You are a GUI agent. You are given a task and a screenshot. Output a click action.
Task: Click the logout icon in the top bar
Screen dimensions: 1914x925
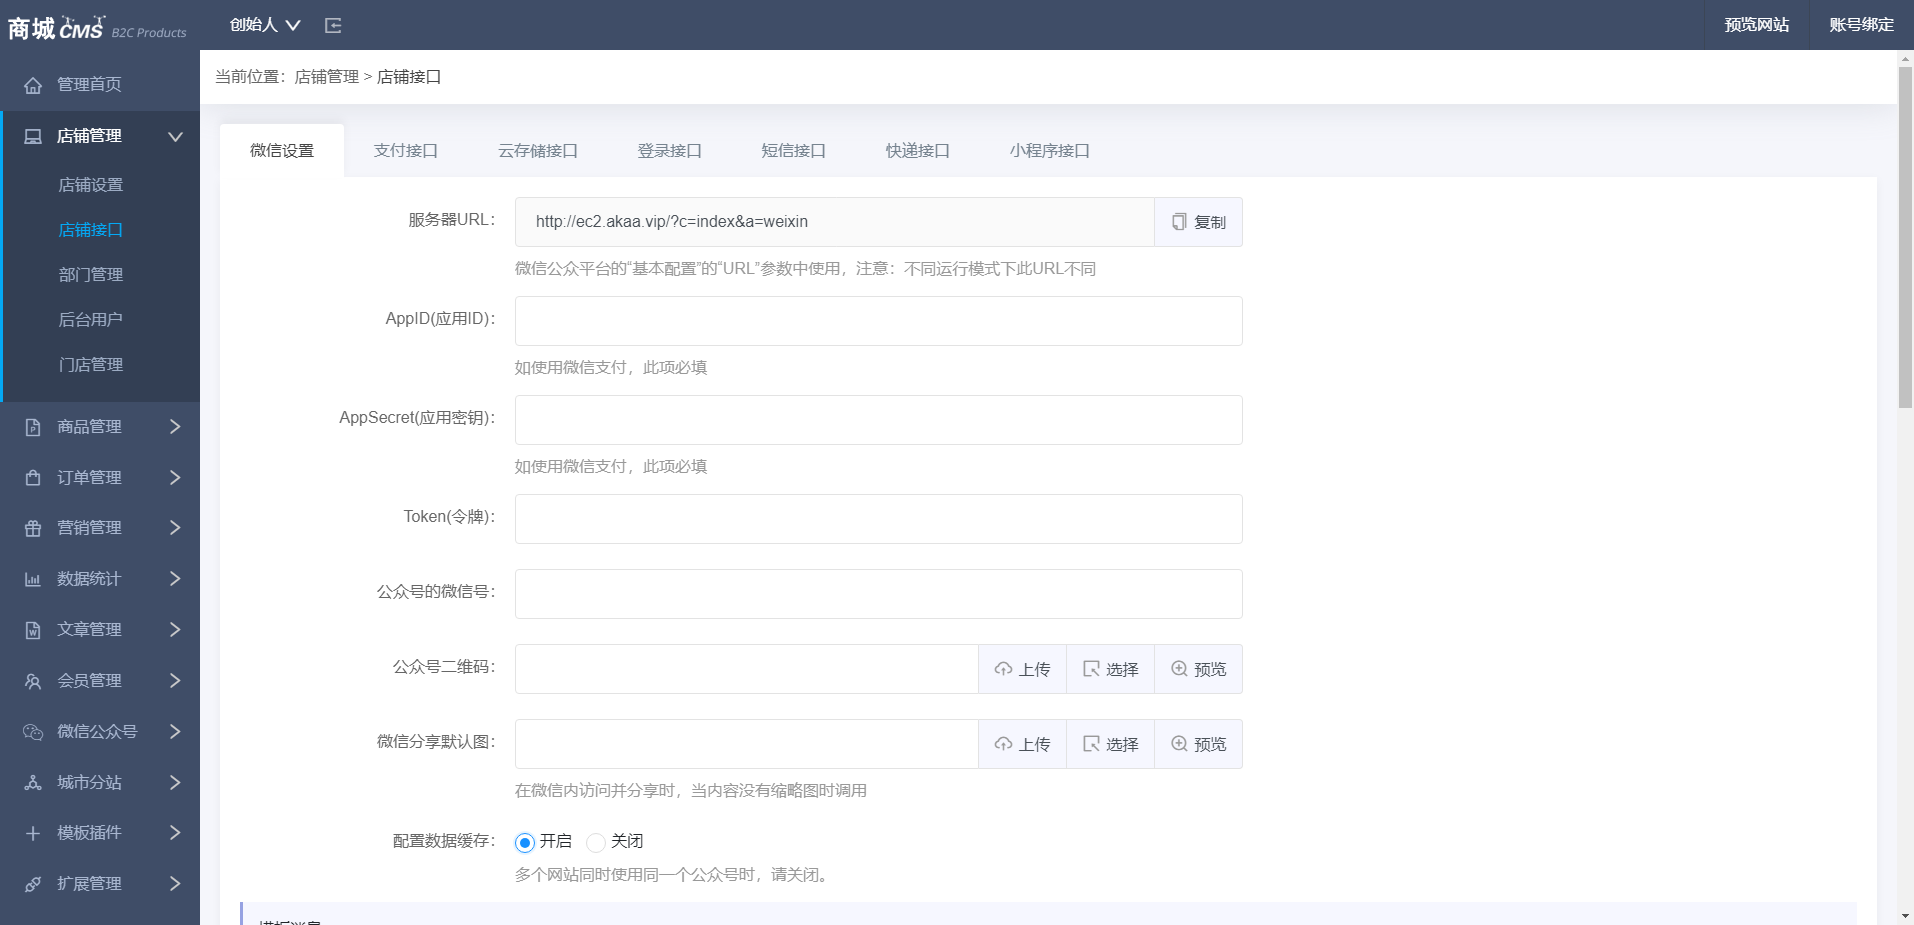pyautogui.click(x=333, y=24)
